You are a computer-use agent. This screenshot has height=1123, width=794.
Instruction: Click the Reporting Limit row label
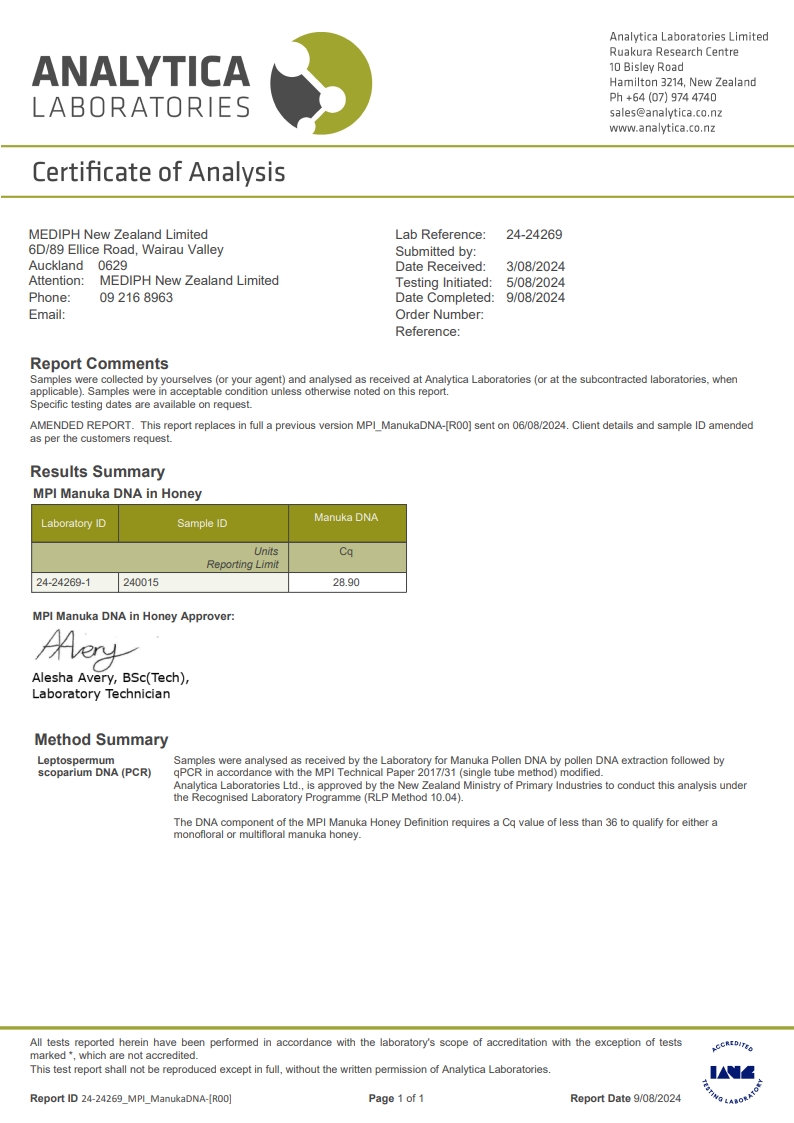pyautogui.click(x=242, y=564)
